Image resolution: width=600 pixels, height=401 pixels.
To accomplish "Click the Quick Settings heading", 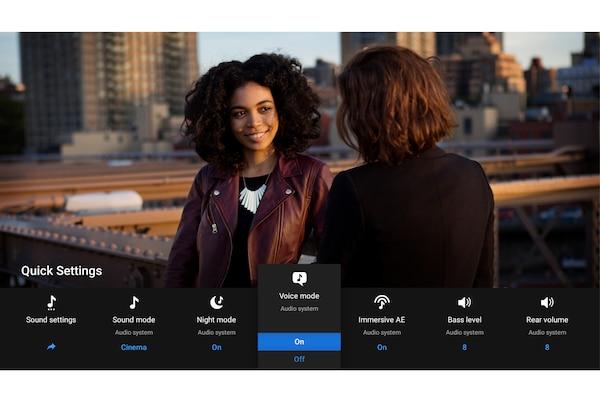I will click(x=62, y=271).
